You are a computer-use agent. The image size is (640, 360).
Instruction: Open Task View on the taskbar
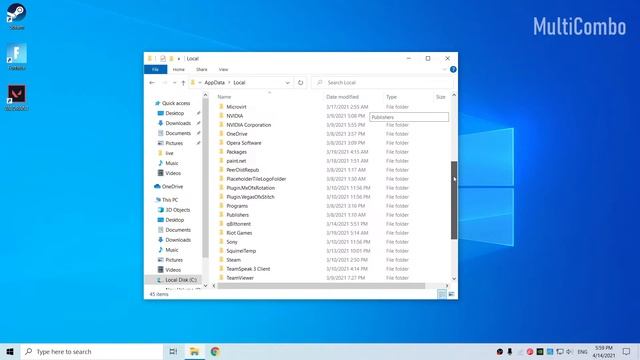pos(173,351)
